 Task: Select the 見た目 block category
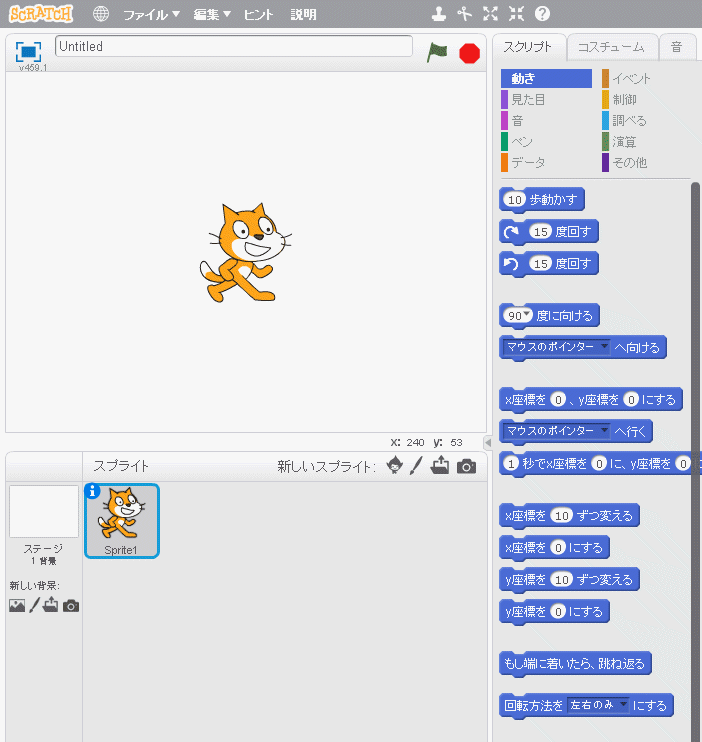pyautogui.click(x=546, y=99)
